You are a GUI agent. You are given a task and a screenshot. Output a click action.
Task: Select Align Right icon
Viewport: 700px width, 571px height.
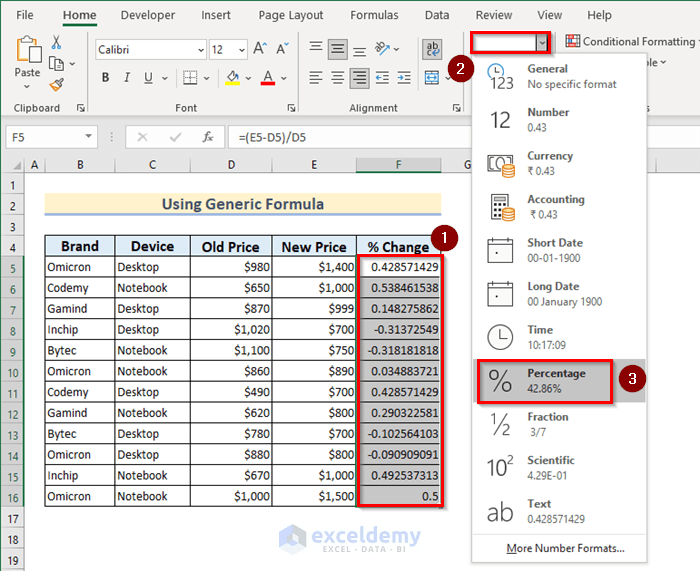click(x=359, y=78)
